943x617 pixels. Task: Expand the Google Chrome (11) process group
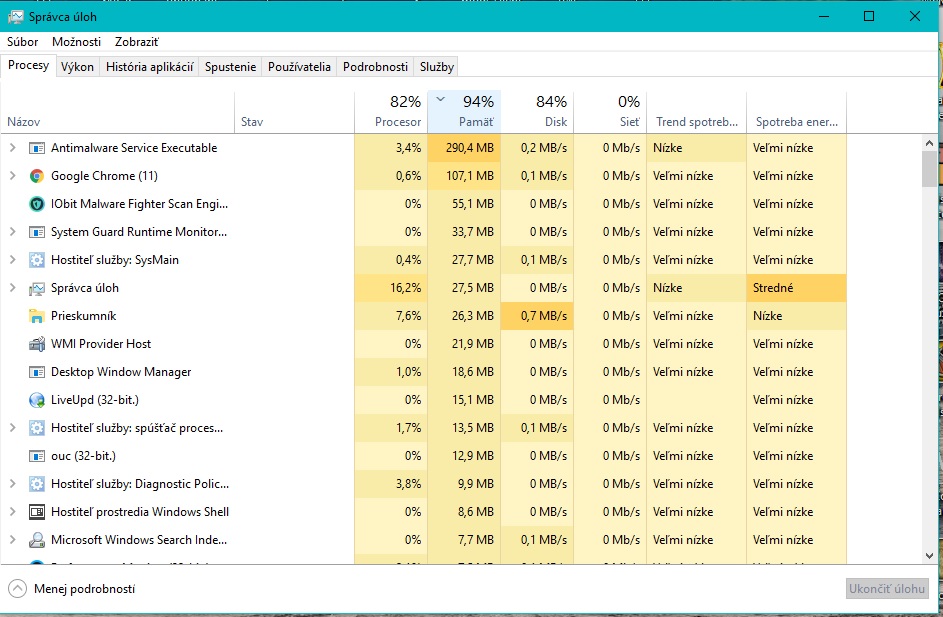click(13, 176)
